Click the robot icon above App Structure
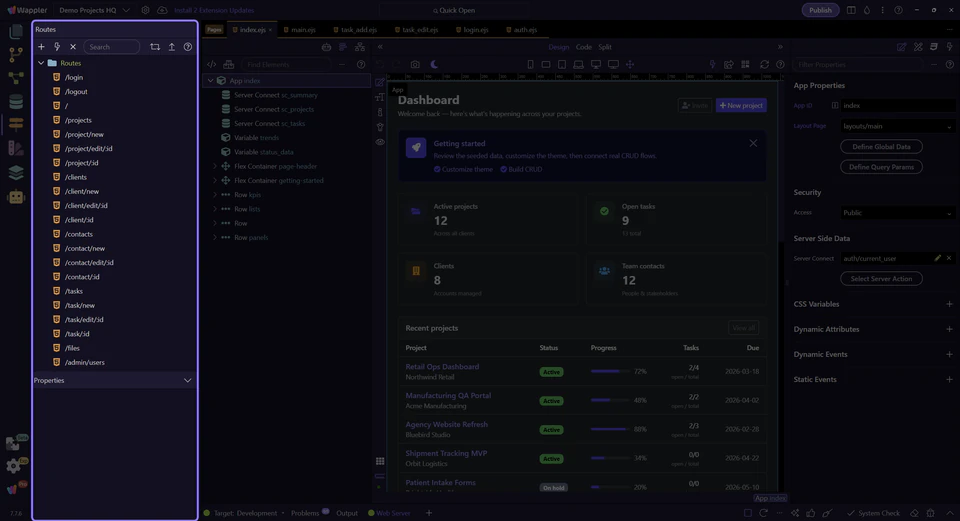The image size is (960, 521). tap(326, 47)
